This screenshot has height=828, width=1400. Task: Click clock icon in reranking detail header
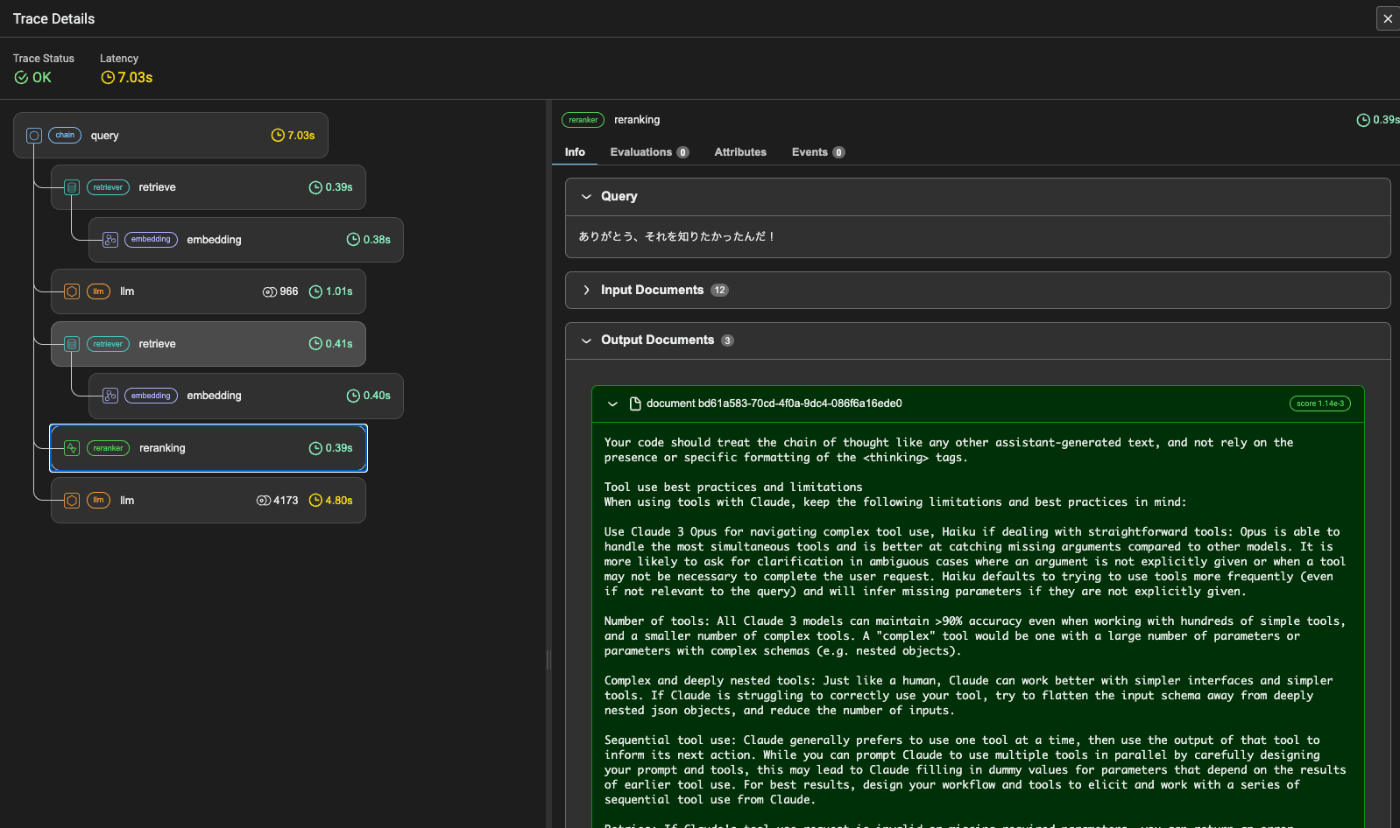pos(1363,120)
